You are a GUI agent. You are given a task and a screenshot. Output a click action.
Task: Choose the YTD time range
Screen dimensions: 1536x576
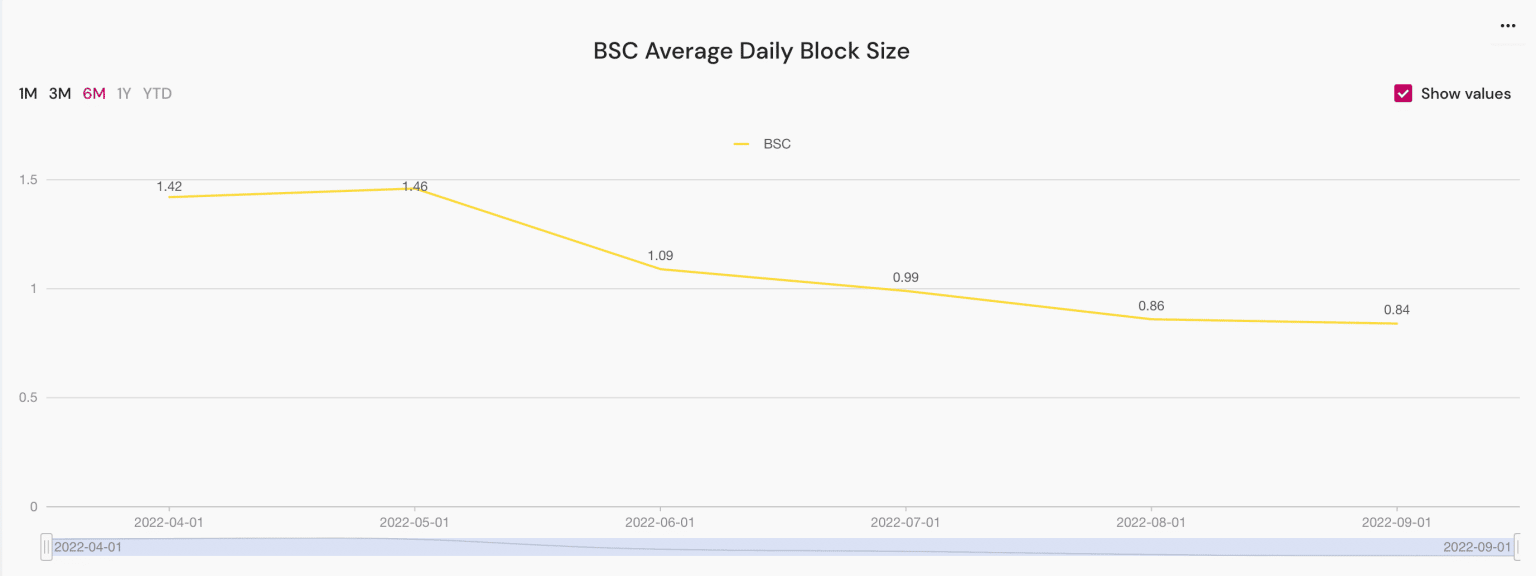pos(157,94)
